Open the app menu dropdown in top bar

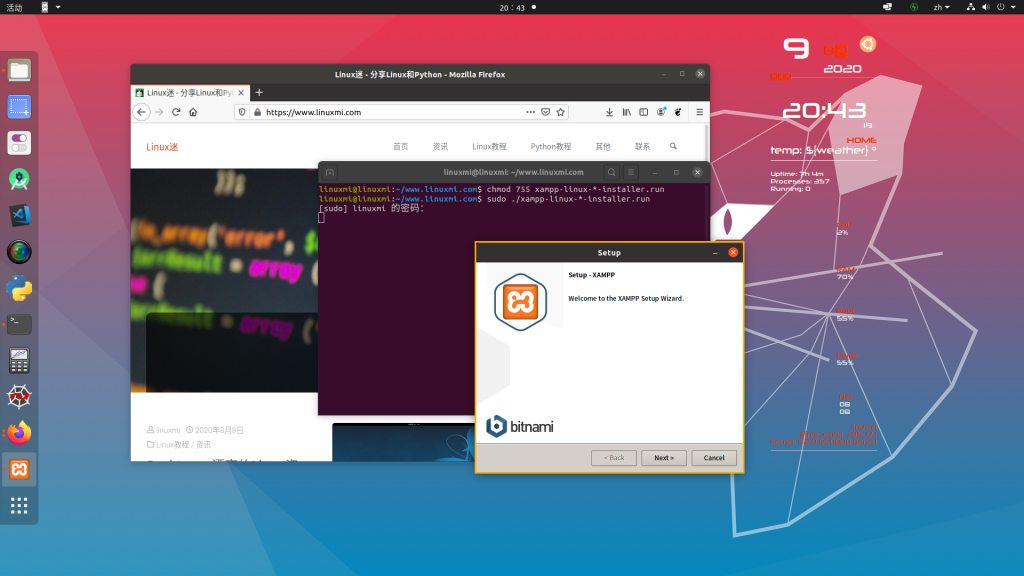pos(50,7)
